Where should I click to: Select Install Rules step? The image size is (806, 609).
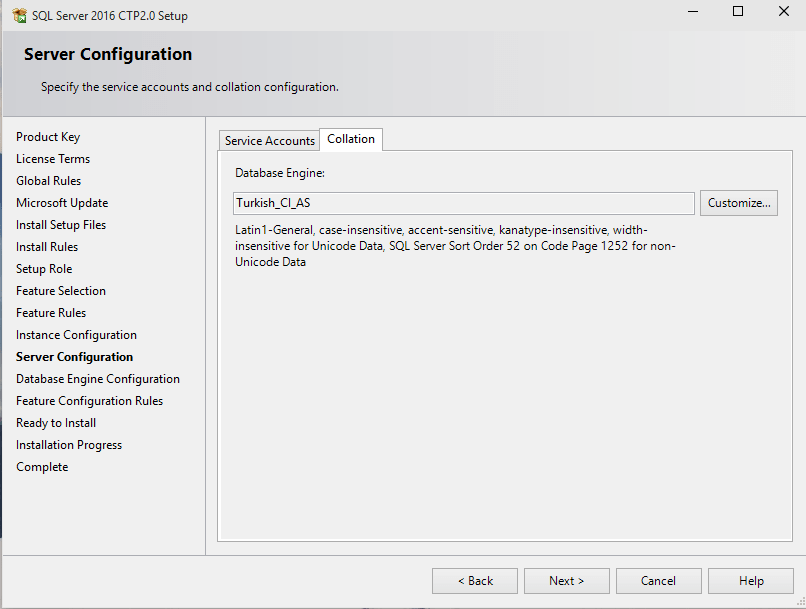point(47,247)
